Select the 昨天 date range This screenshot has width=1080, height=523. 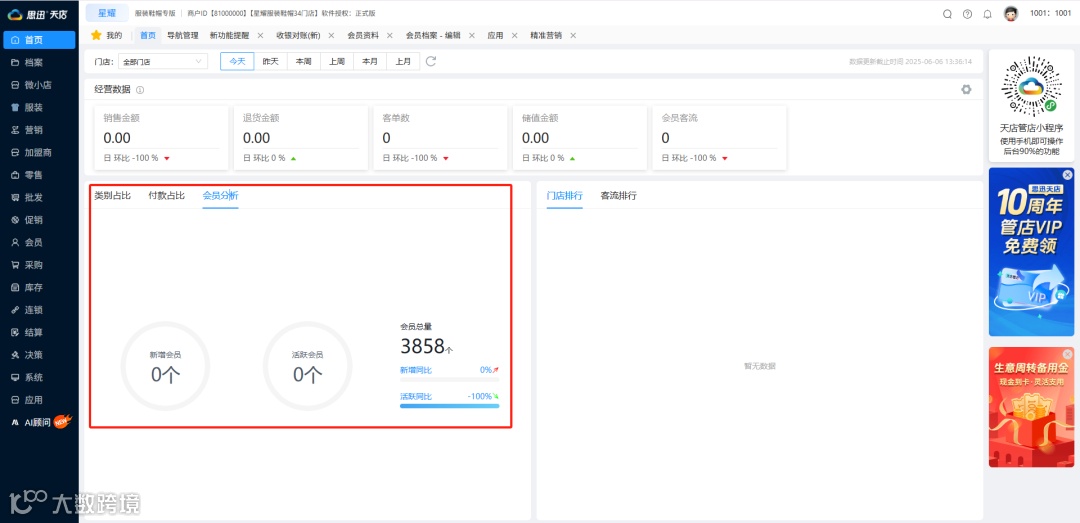271,61
